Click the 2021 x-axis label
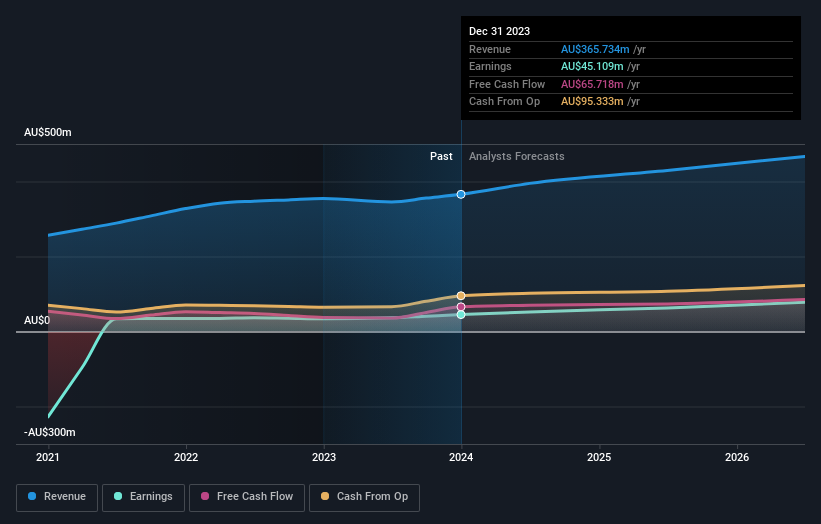 (x=48, y=458)
